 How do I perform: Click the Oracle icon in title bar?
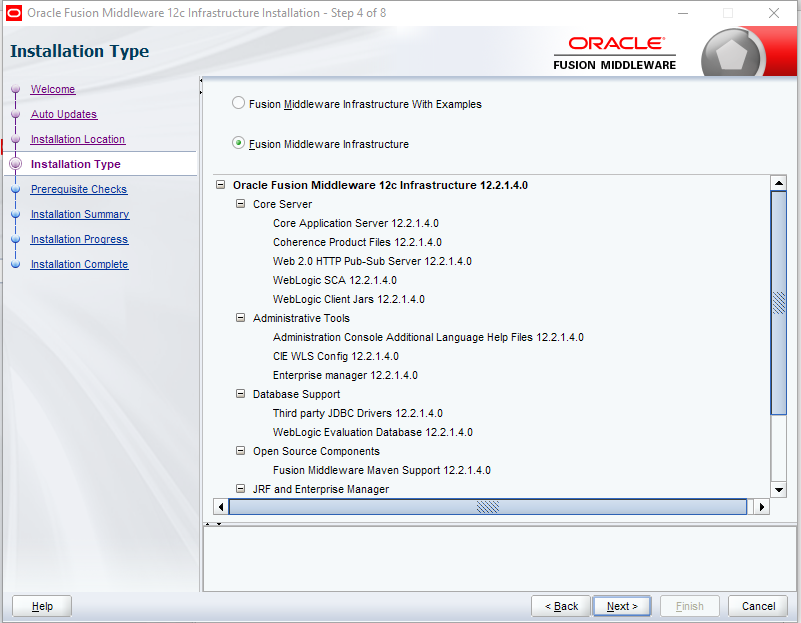(x=14, y=13)
